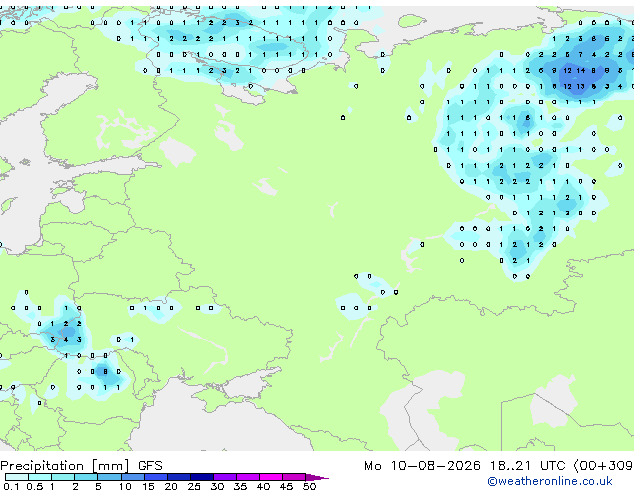
Task: Select the 2–5 mm legend swatch
Action: pyautogui.click(x=86, y=477)
